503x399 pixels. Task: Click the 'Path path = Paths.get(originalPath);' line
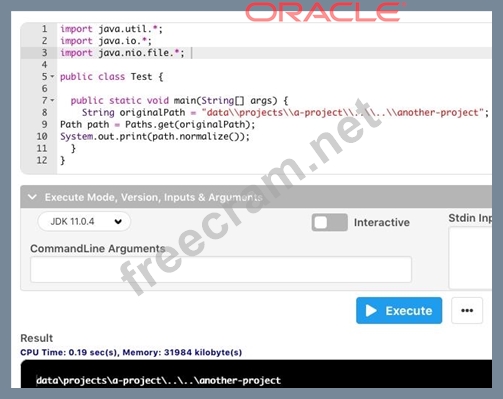point(157,124)
